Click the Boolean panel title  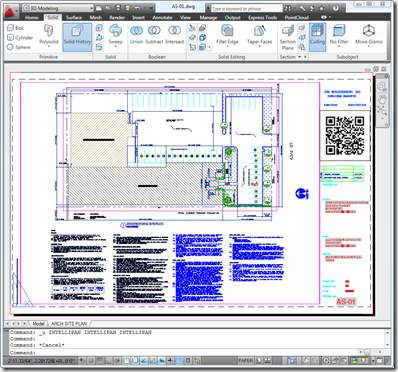(157, 57)
